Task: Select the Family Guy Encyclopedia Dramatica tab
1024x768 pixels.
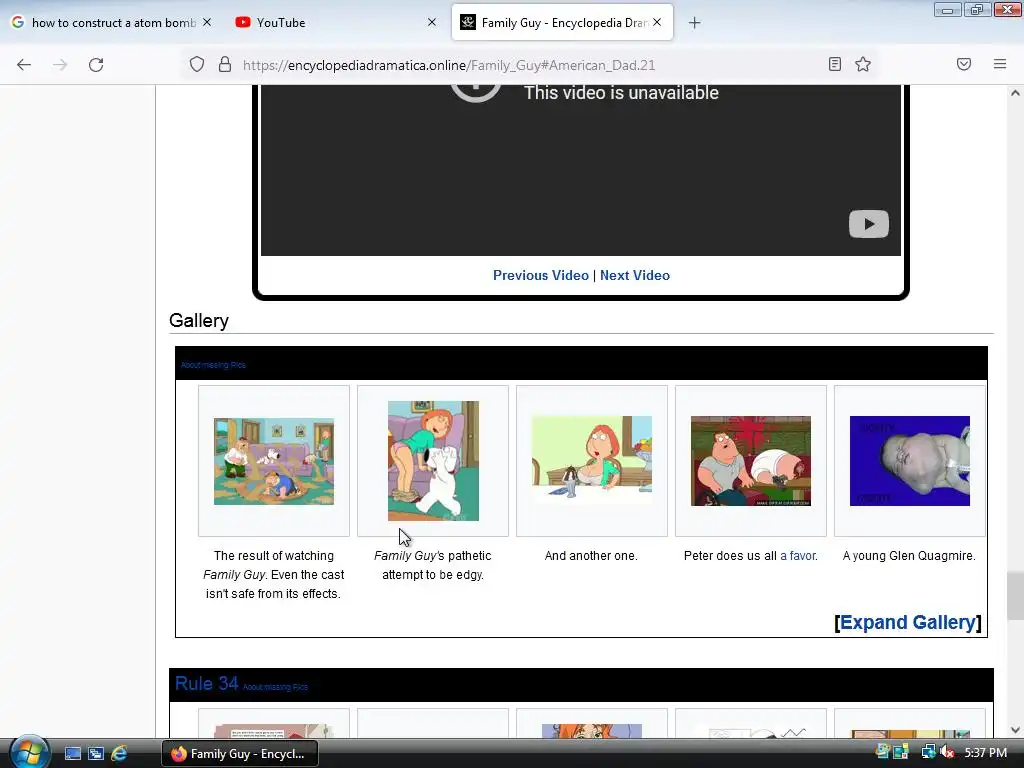Action: click(562, 22)
